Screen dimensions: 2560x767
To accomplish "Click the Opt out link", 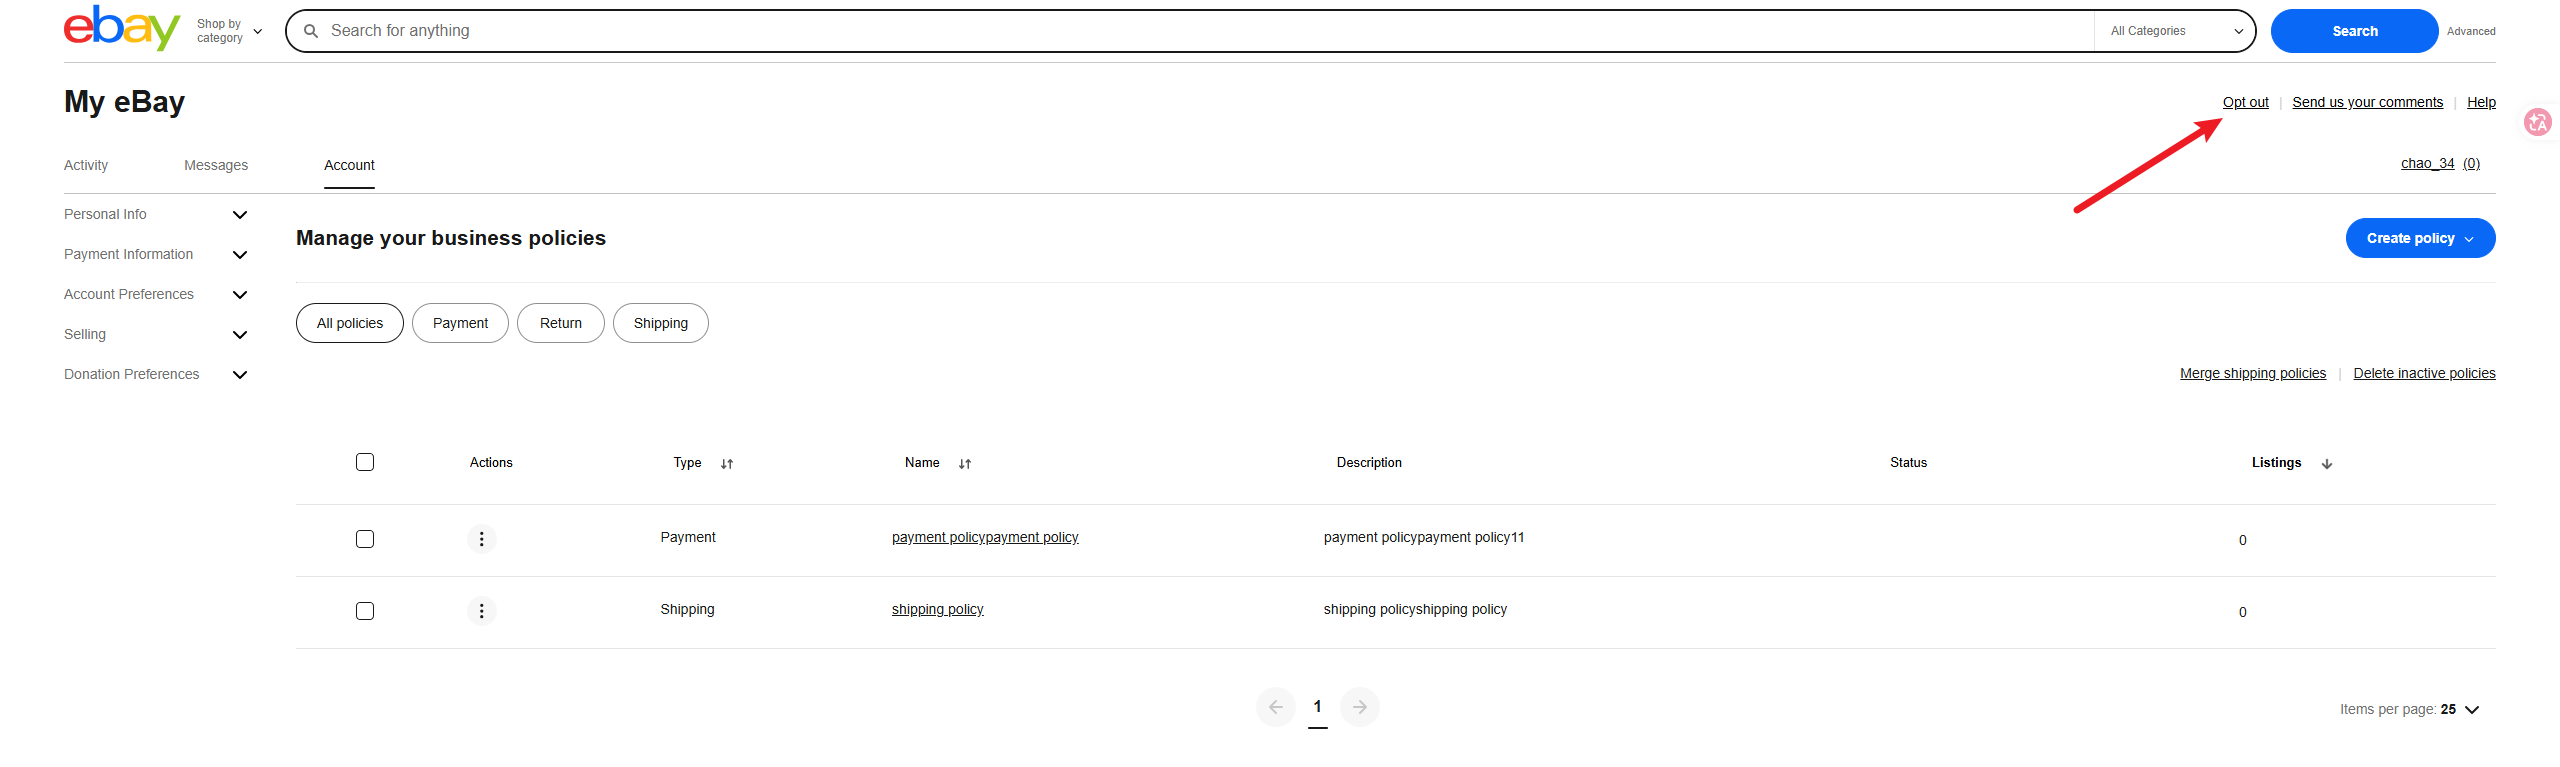I will 2245,102.
